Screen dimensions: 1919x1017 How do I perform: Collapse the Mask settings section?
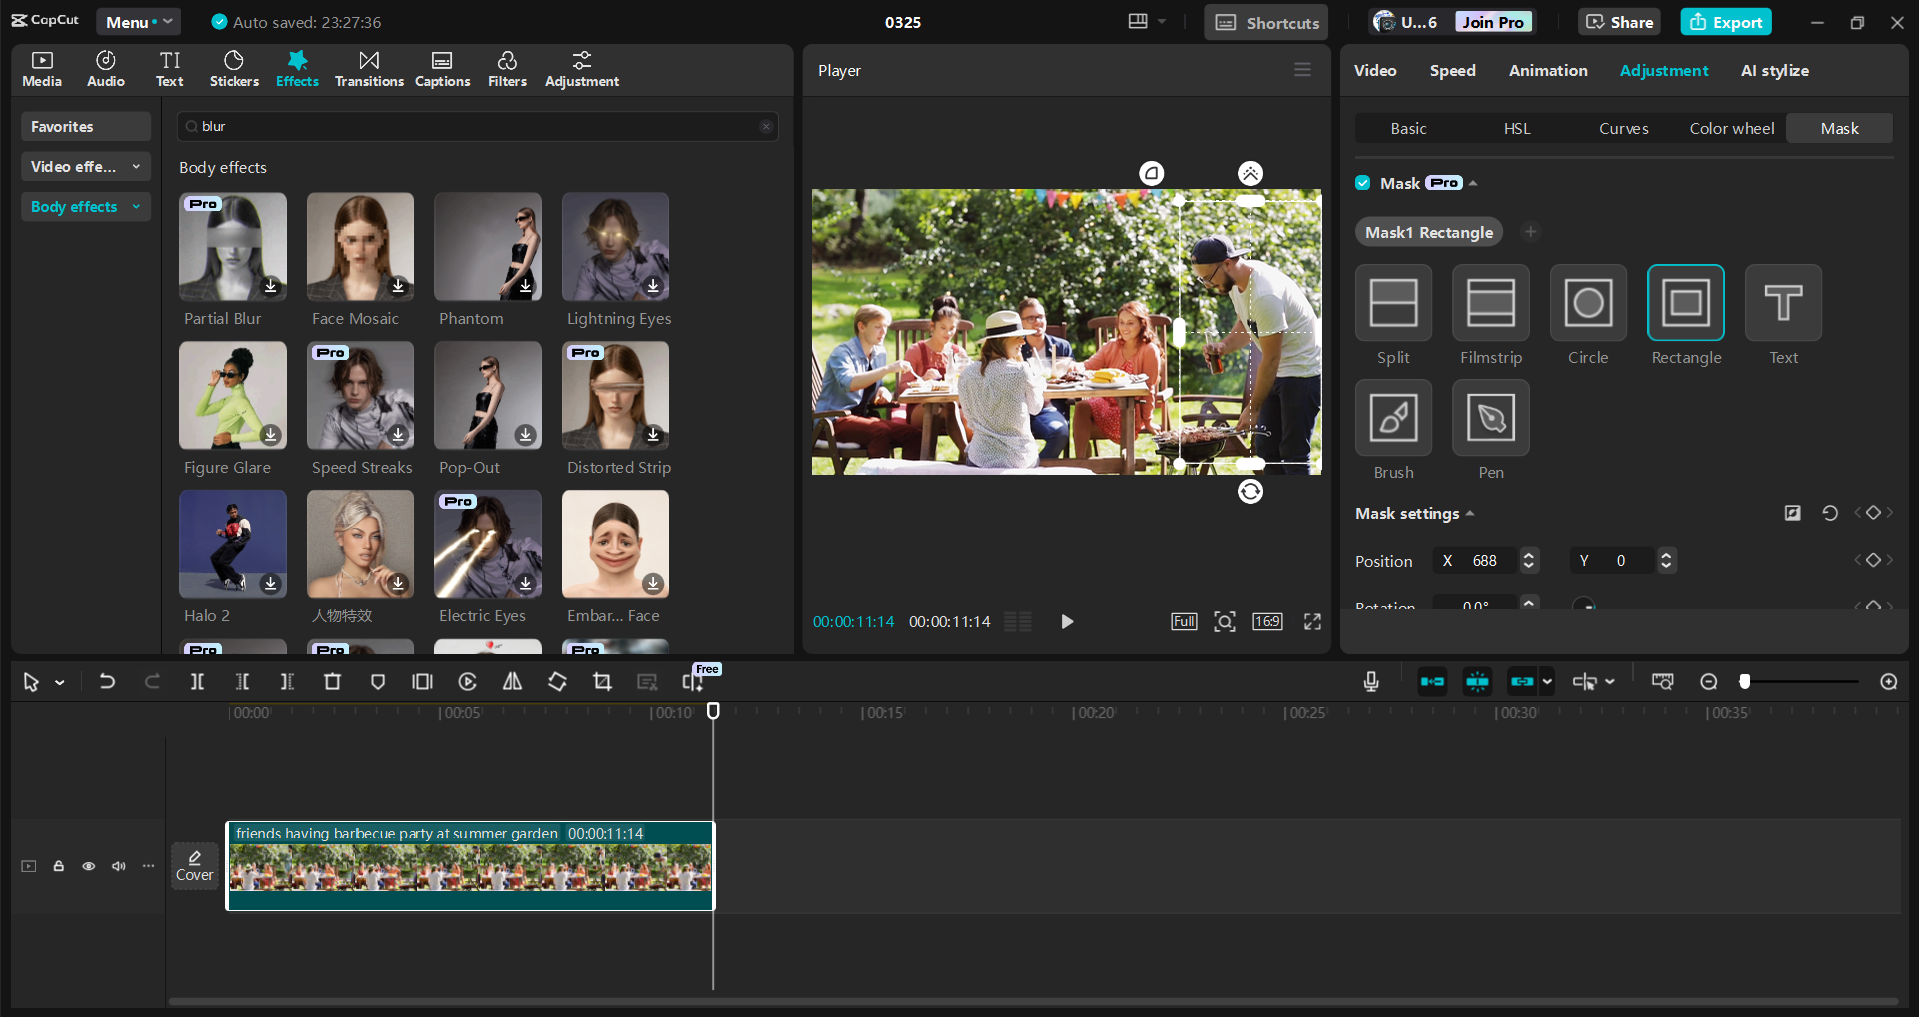[x=1469, y=513]
